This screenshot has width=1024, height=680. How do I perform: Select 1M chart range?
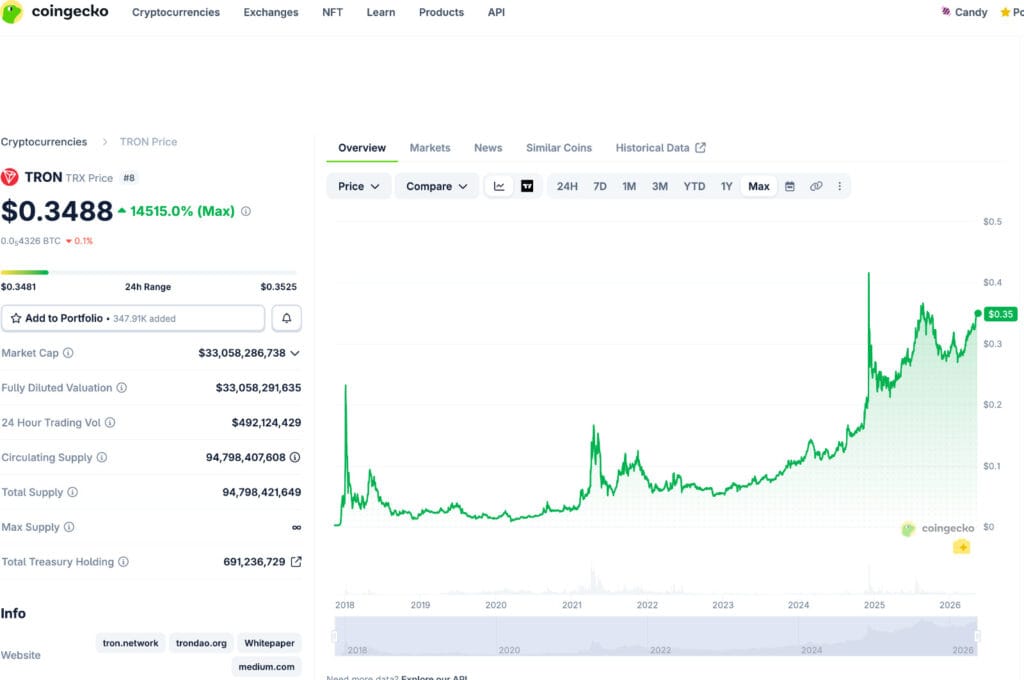pyautogui.click(x=629, y=186)
